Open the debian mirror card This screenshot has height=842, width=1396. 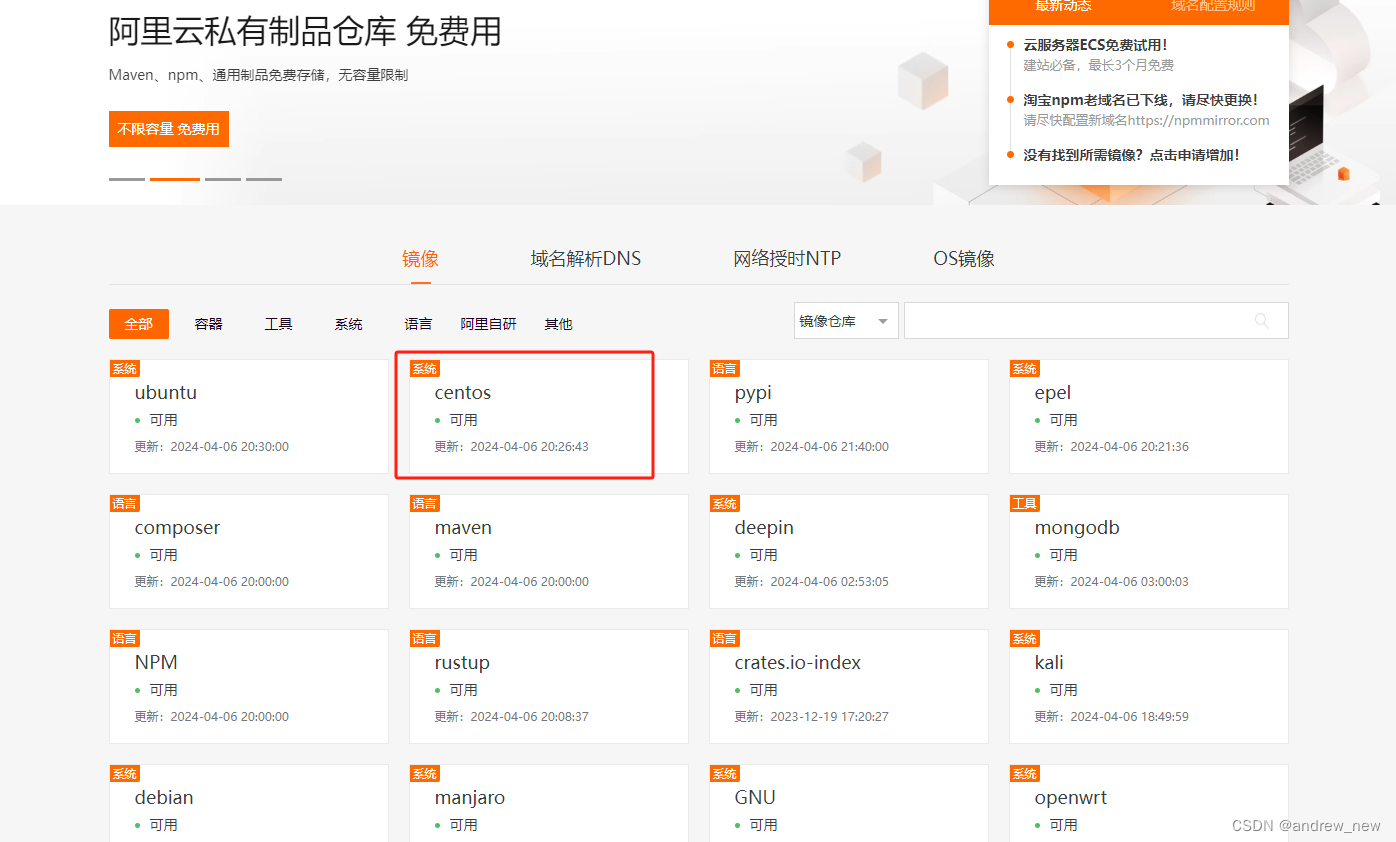pyautogui.click(x=249, y=803)
